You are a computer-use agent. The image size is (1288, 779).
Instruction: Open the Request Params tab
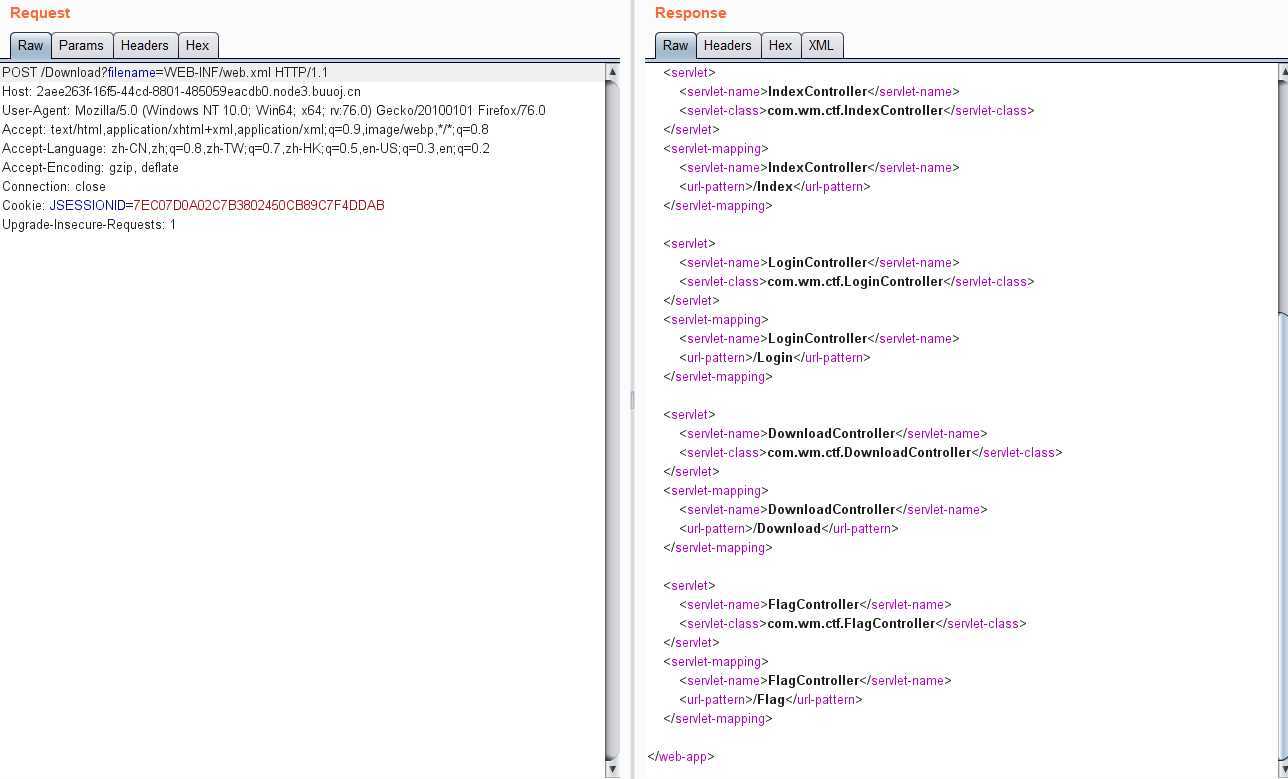pyautogui.click(x=81, y=46)
